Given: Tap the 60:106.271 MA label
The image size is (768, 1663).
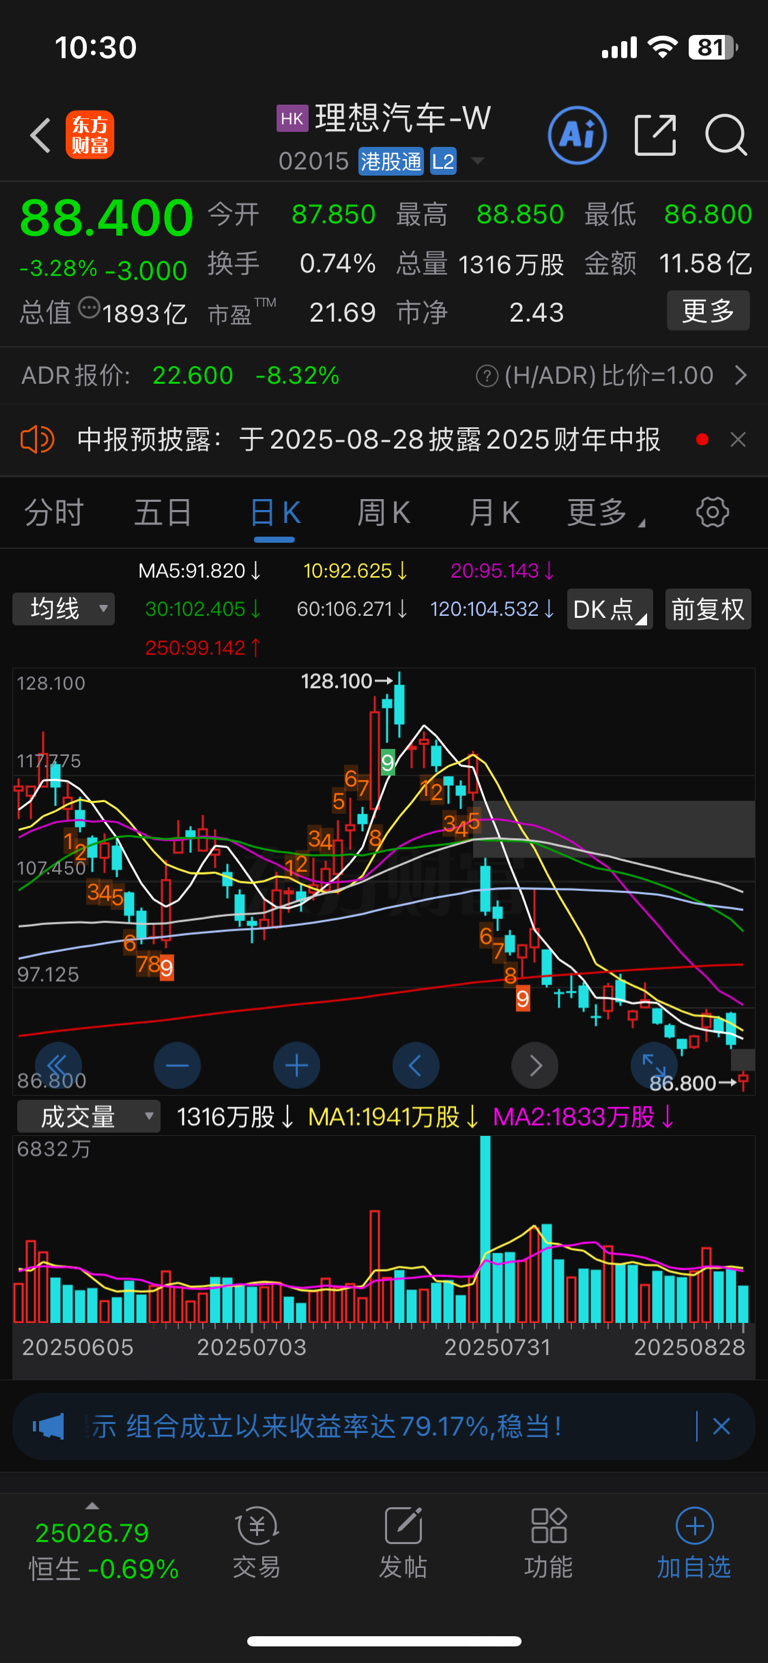Looking at the screenshot, I should tap(352, 608).
